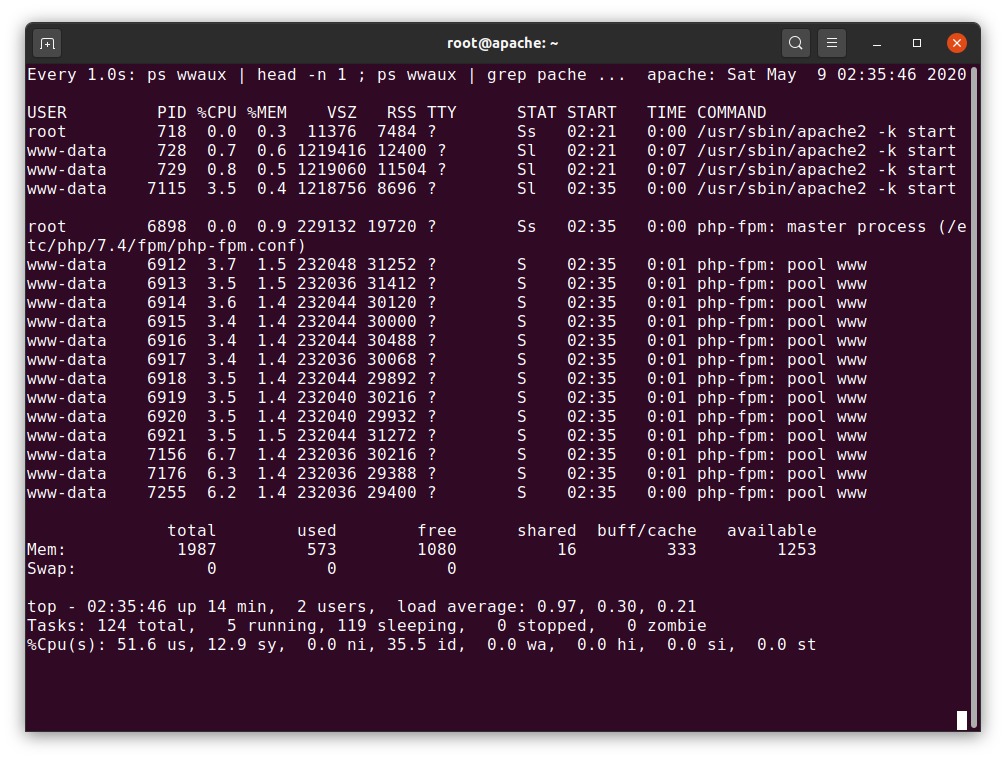
Task: Click the 'Mem:' row label
Action: [x=46, y=550]
